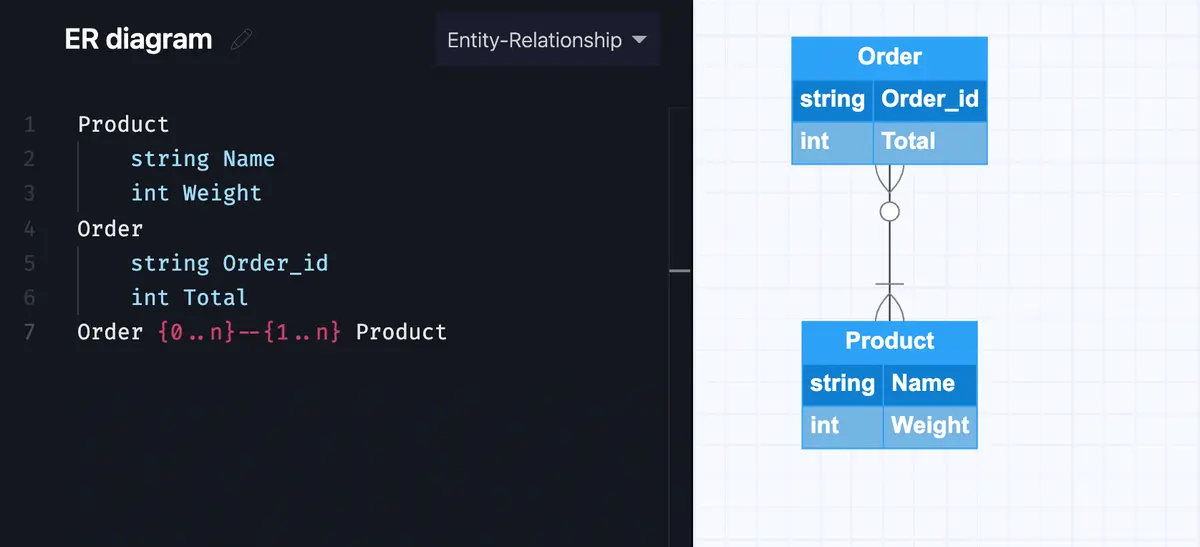Select the Product entity header in diagram
Image resolution: width=1200 pixels, height=547 pixels.
click(x=889, y=342)
